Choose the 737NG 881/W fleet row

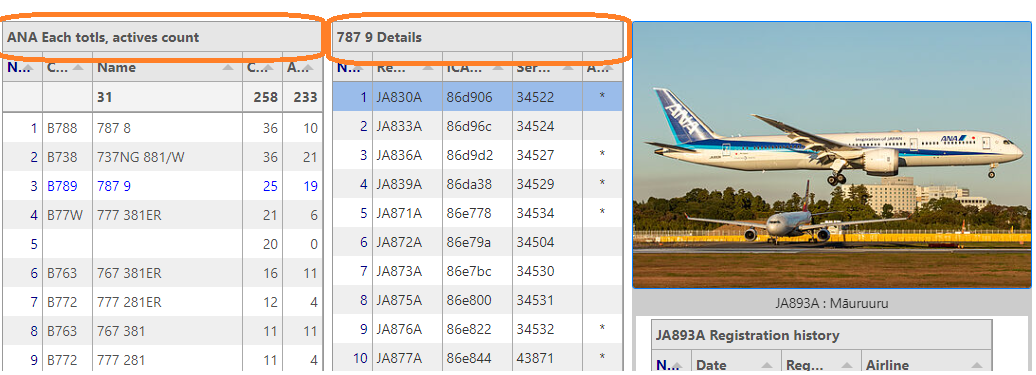pos(163,157)
